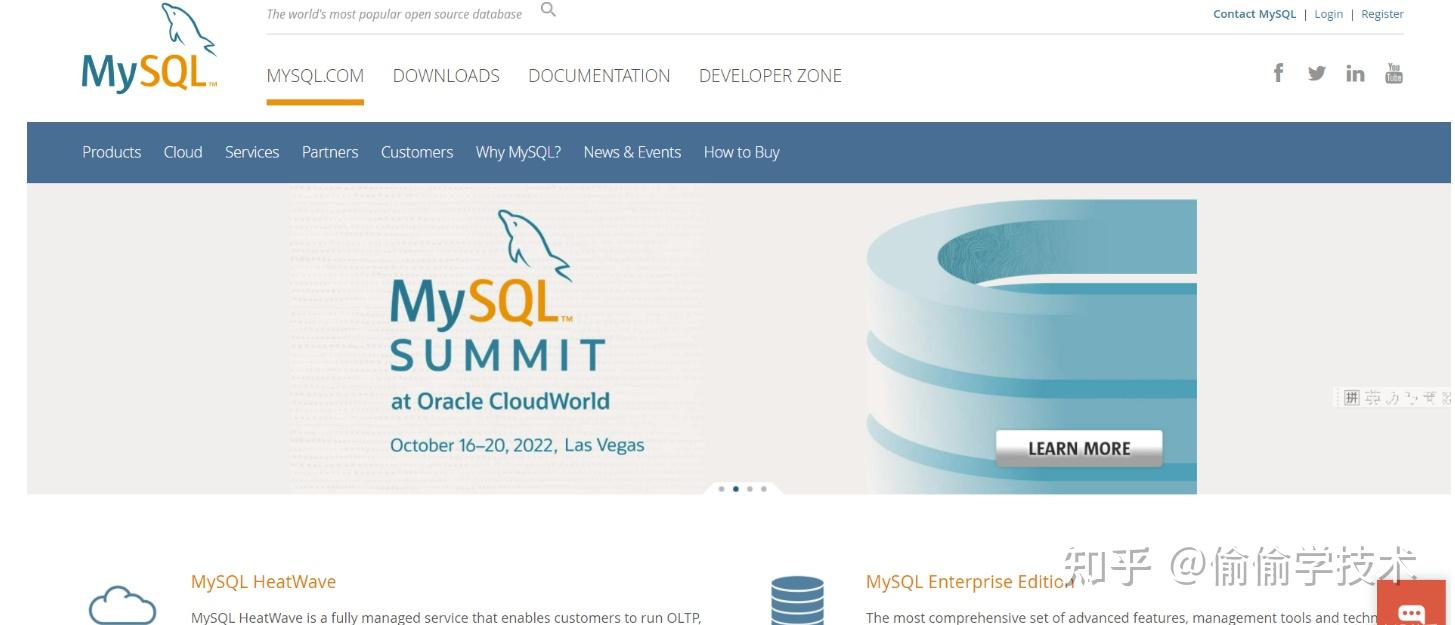
Task: Click the Register link
Action: [x=1382, y=13]
